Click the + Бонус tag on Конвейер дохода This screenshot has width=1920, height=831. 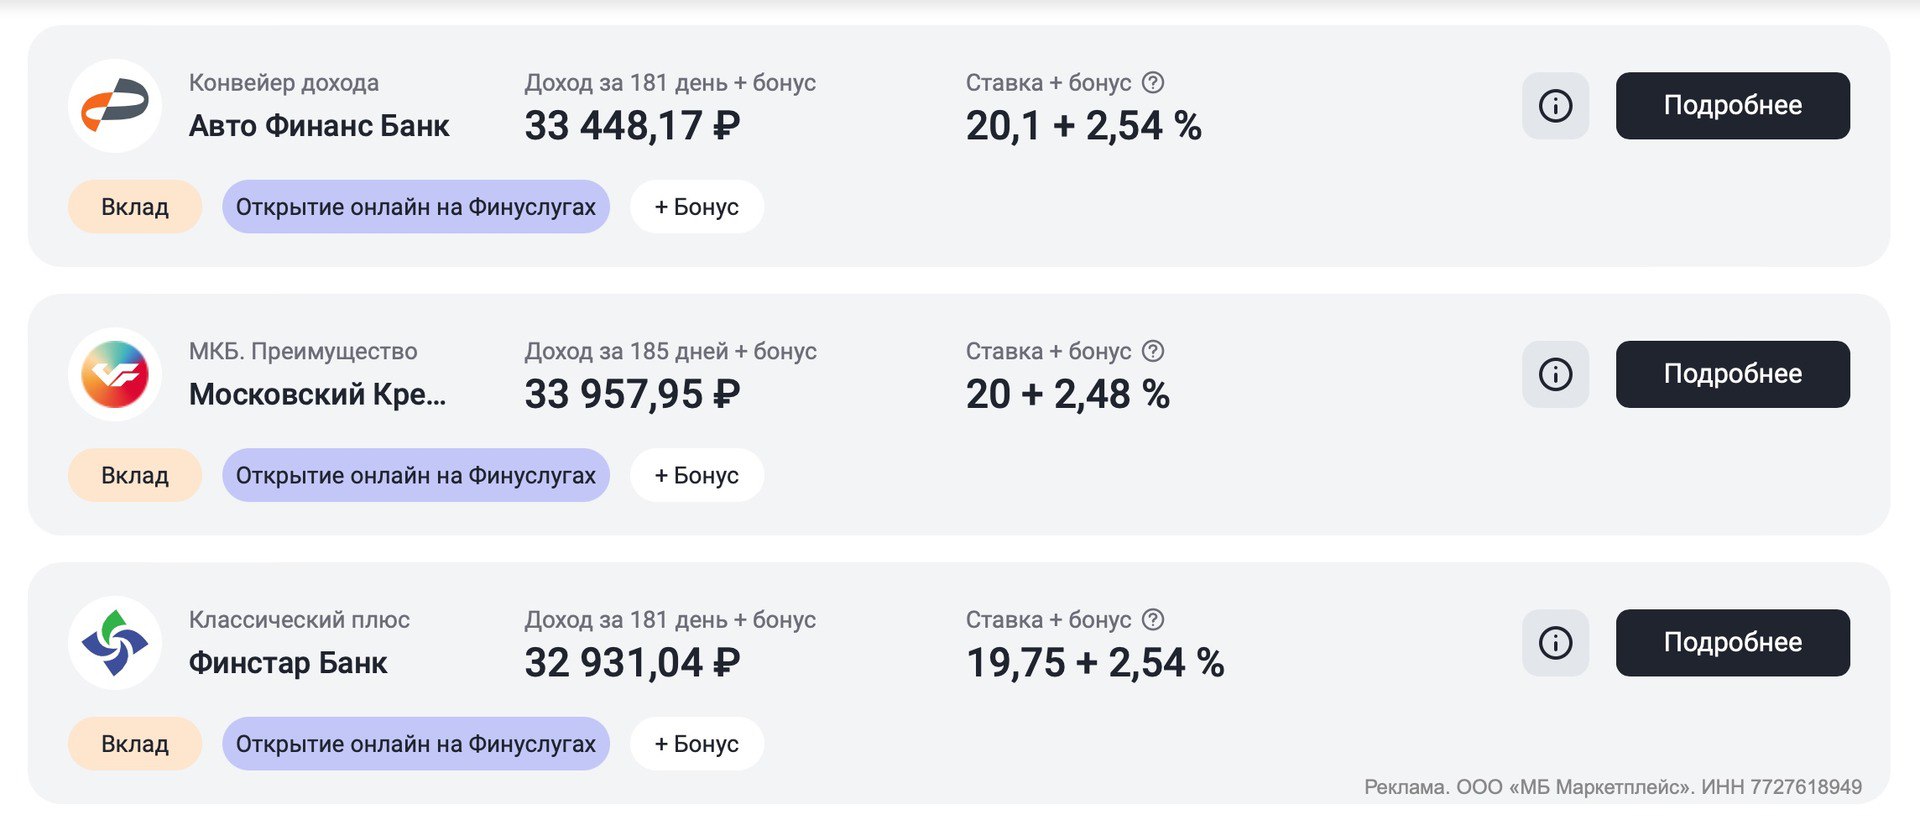pyautogui.click(x=697, y=207)
